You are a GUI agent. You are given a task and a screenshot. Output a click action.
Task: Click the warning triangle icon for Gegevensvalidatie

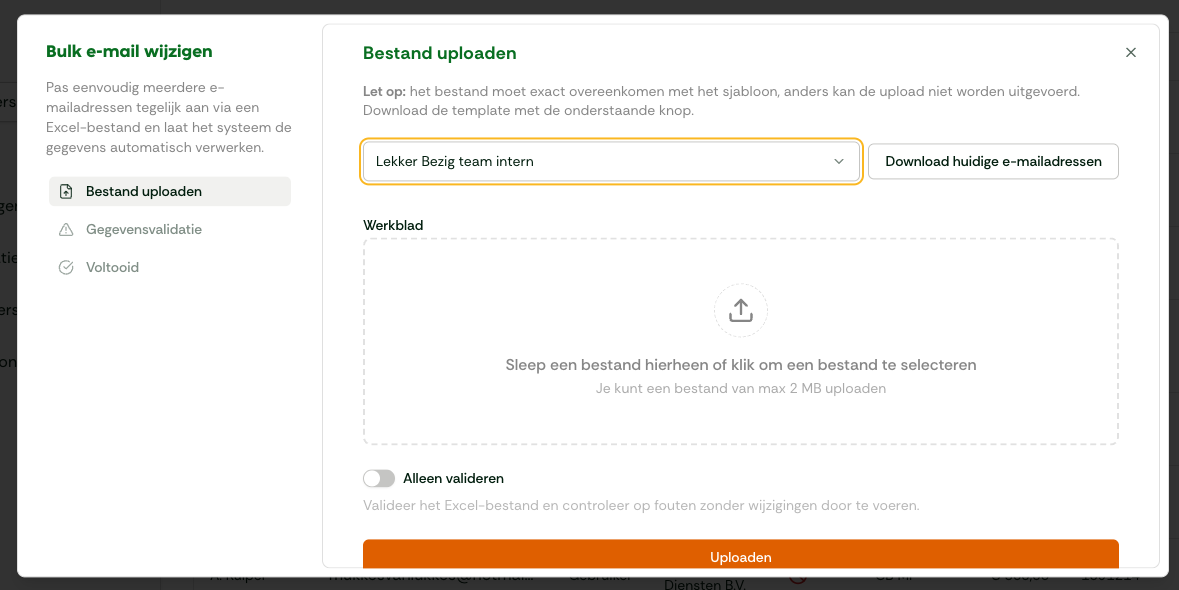coord(66,229)
